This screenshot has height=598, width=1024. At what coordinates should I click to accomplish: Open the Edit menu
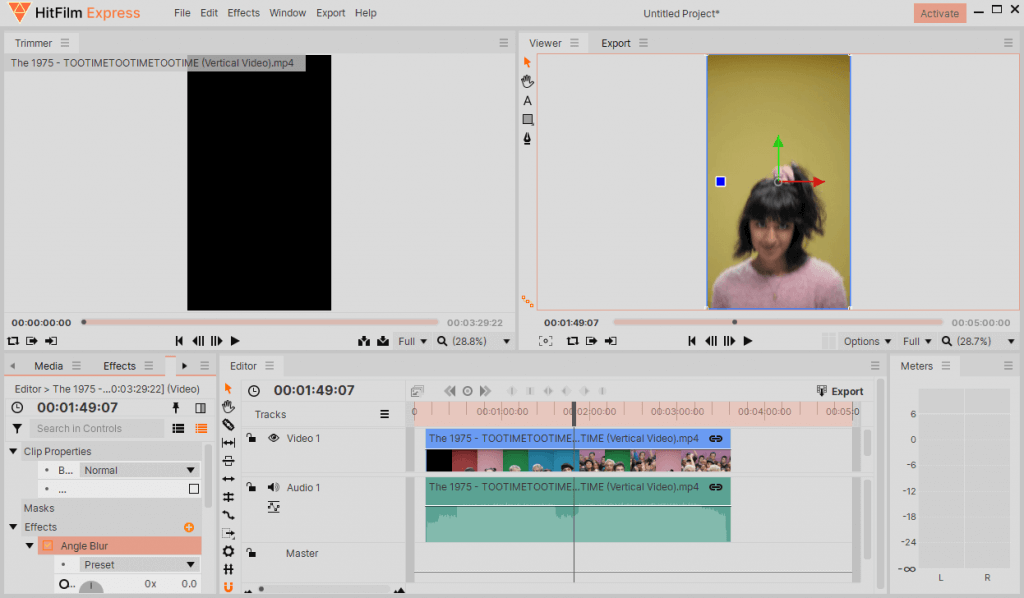(209, 13)
